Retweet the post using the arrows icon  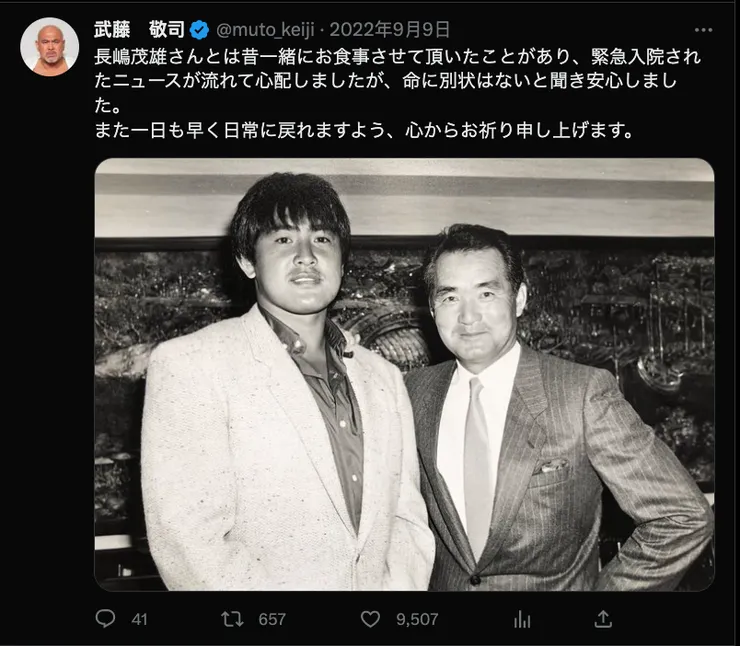[x=232, y=619]
